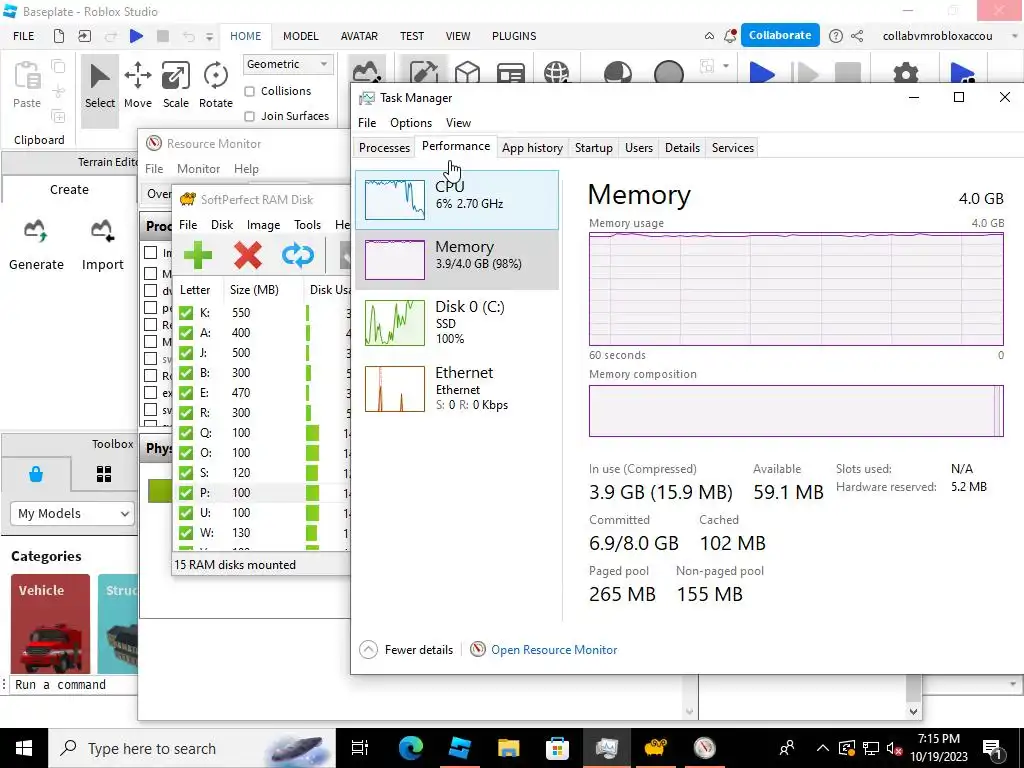Enable the Collisions checkbox

coord(249,91)
